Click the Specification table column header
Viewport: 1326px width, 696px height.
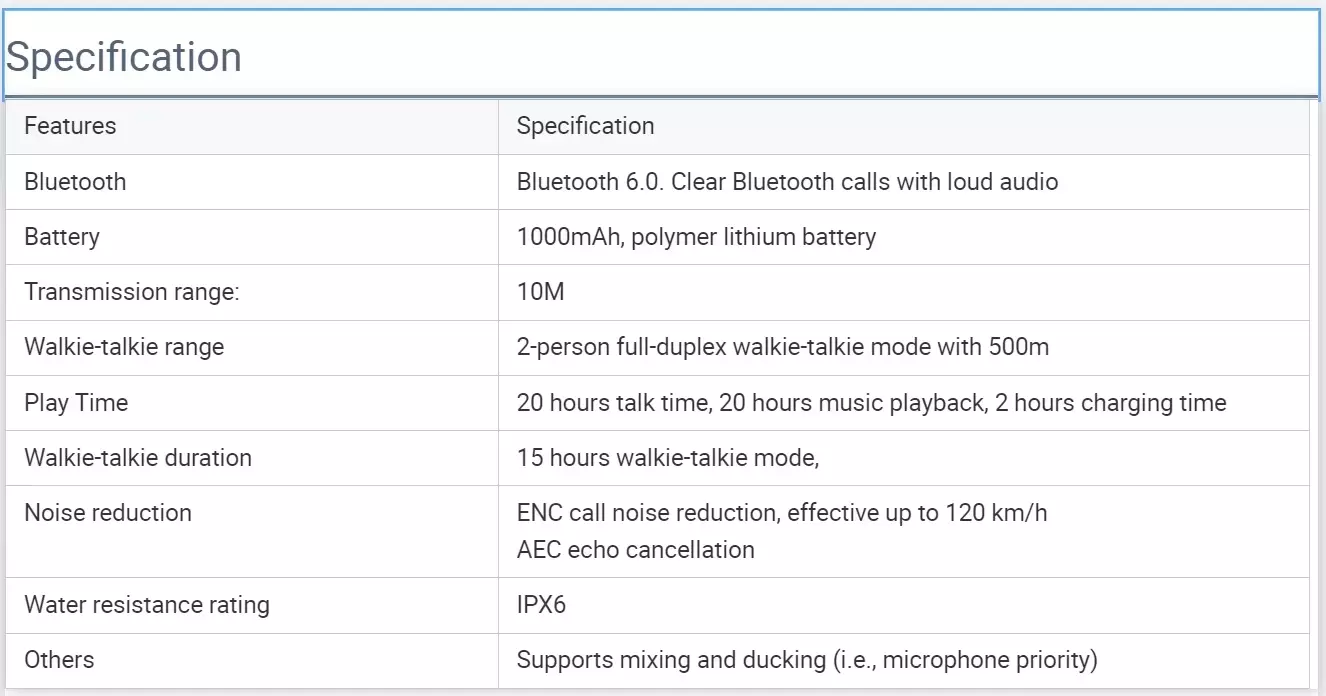585,126
